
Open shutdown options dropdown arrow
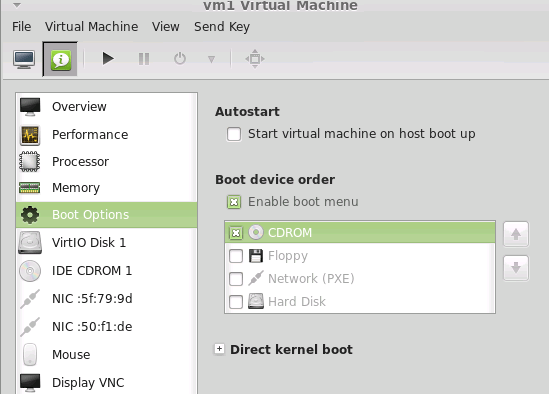[211, 59]
